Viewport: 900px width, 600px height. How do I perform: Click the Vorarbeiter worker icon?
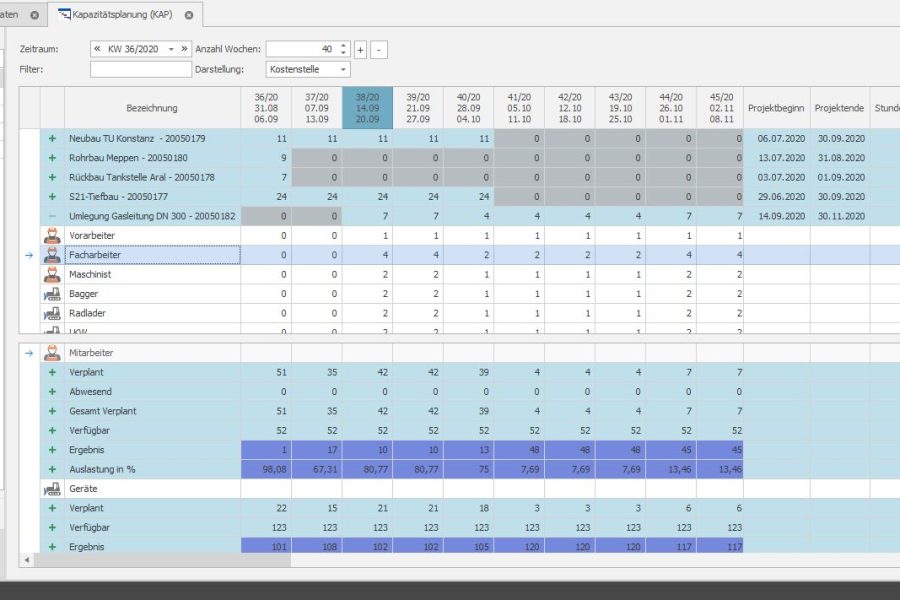(52, 236)
